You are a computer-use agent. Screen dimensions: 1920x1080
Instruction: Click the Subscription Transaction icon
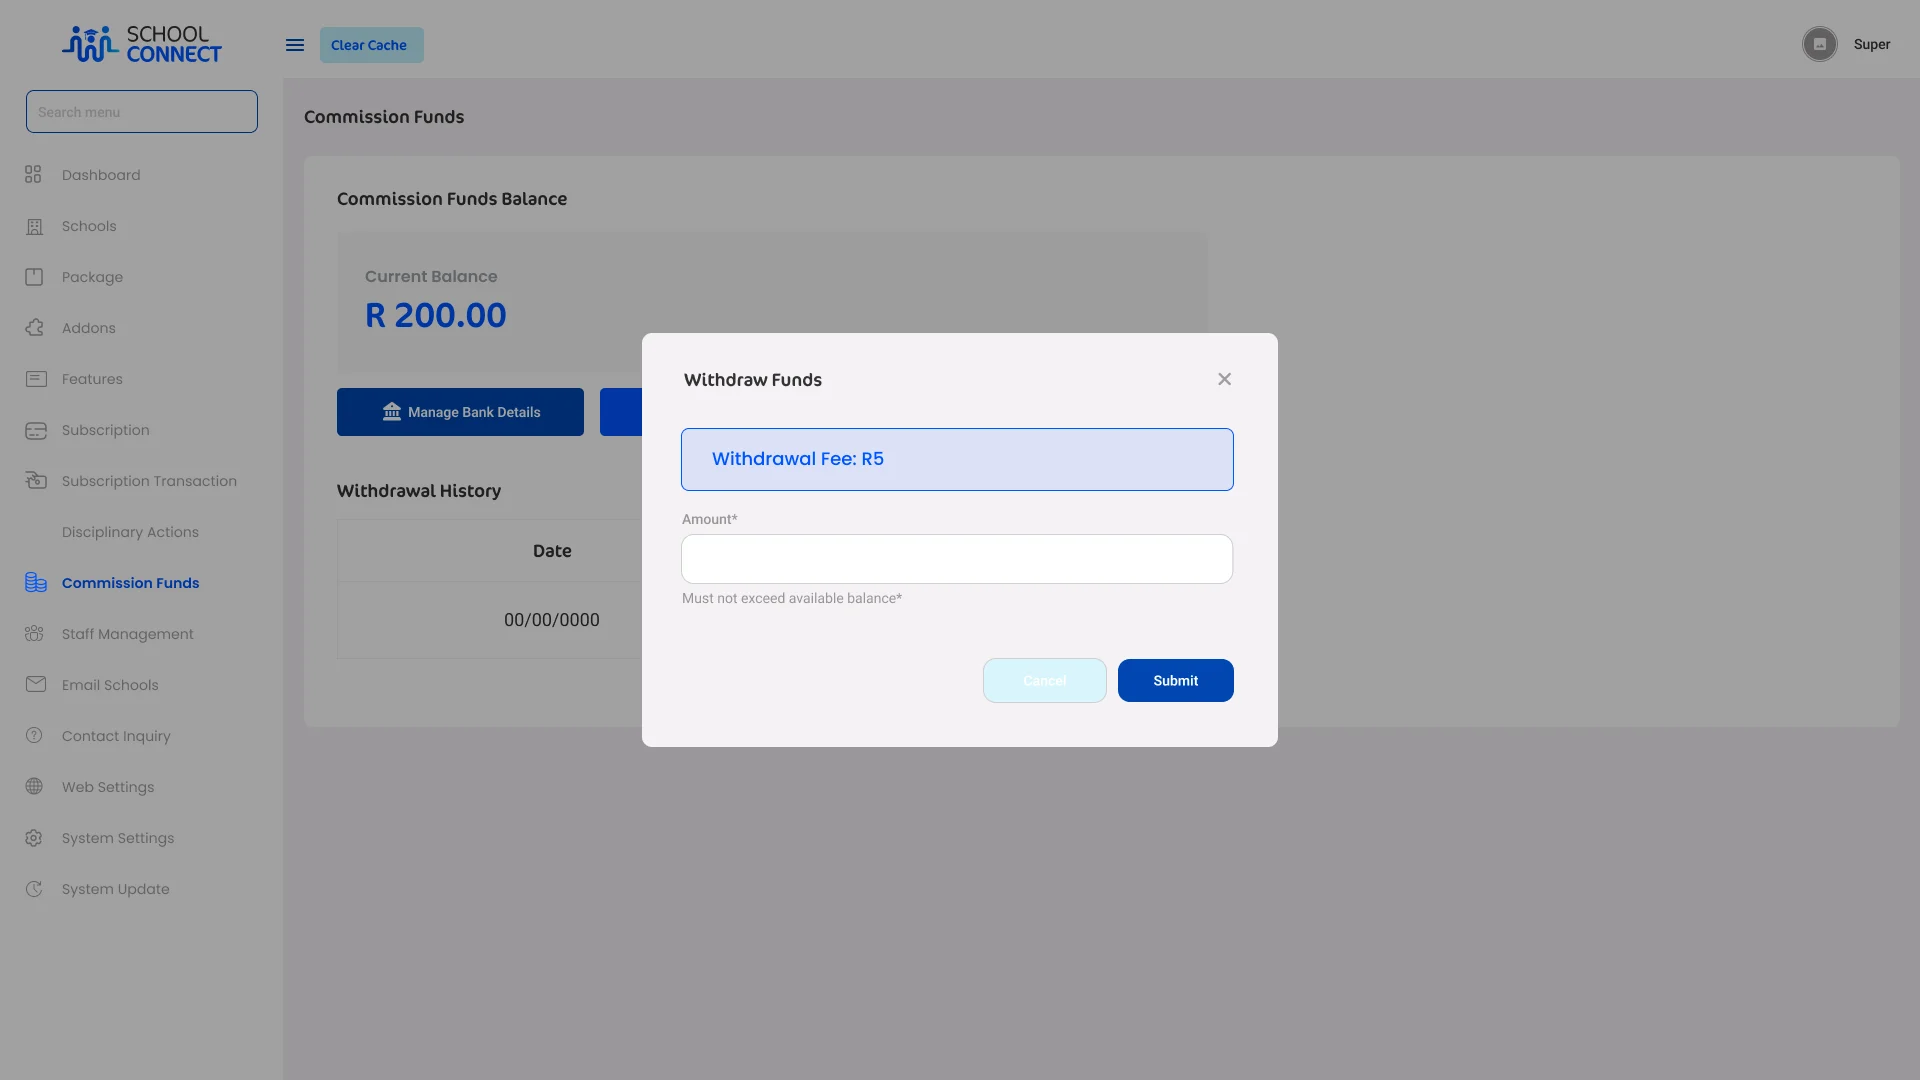coord(36,481)
